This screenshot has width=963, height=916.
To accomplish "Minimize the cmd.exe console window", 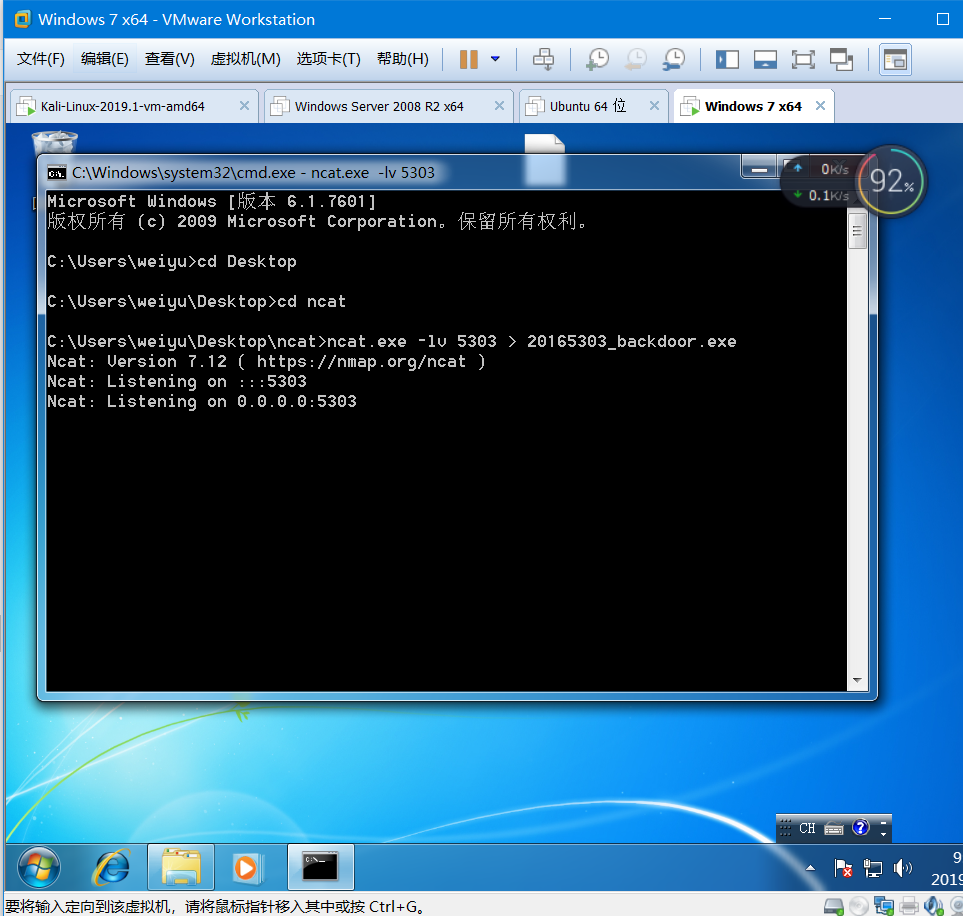I will tap(759, 170).
